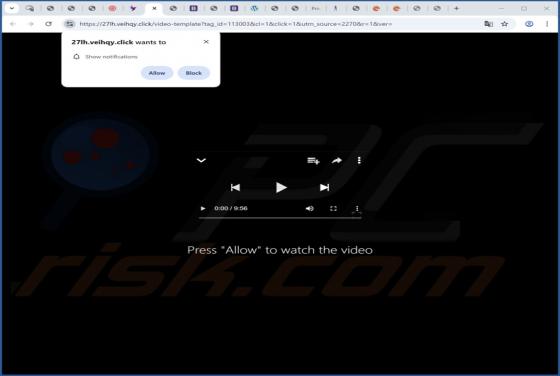Play the video with the large button
560x376 pixels.
[281, 187]
